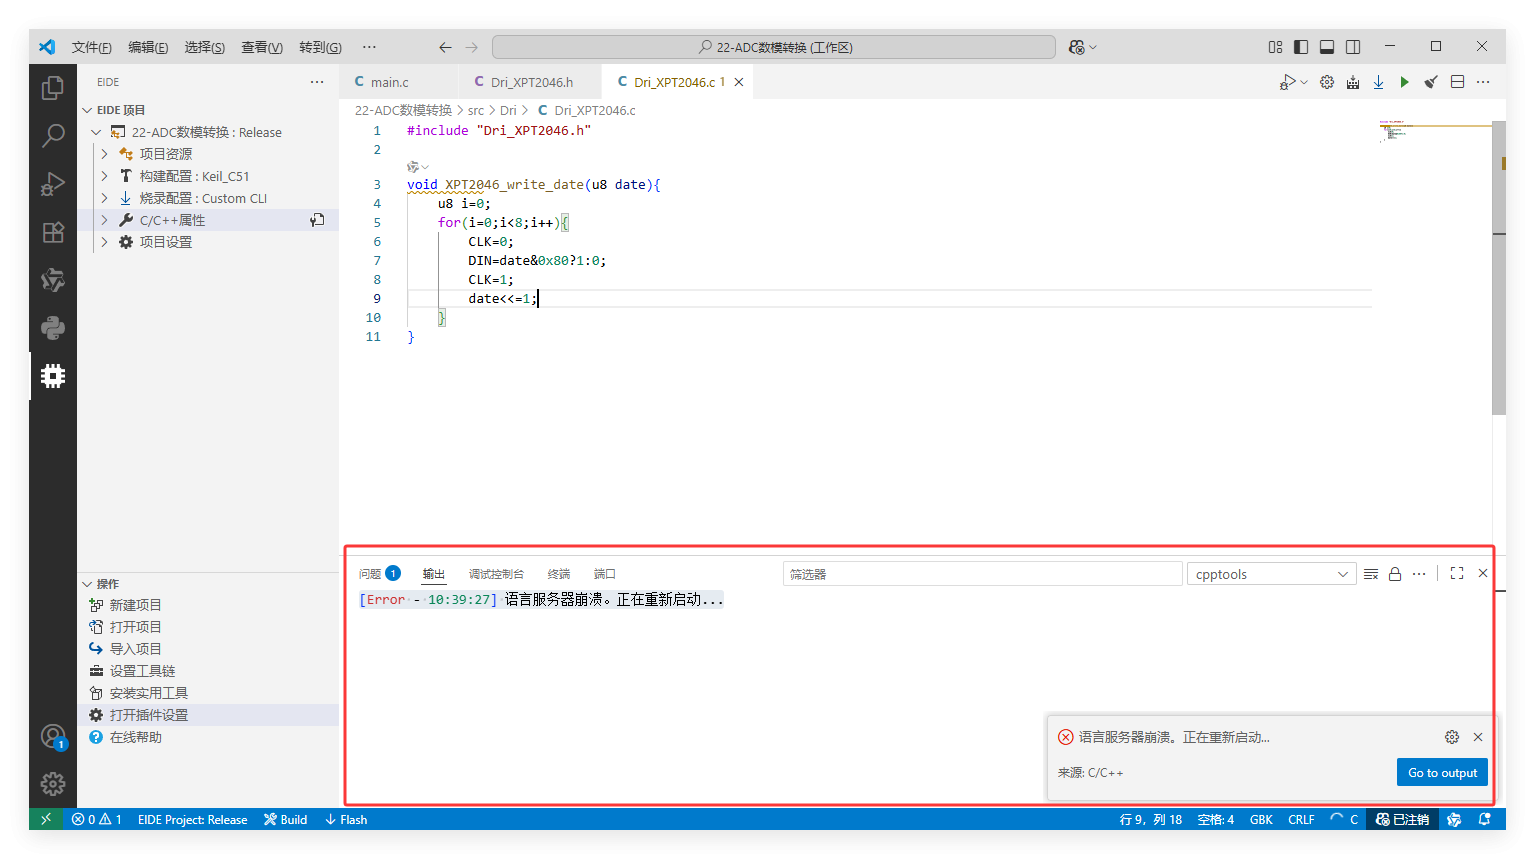The width and height of the screenshot is (1535, 859).
Task: Click 设置工具链 in operations list
Action: [x=142, y=671]
